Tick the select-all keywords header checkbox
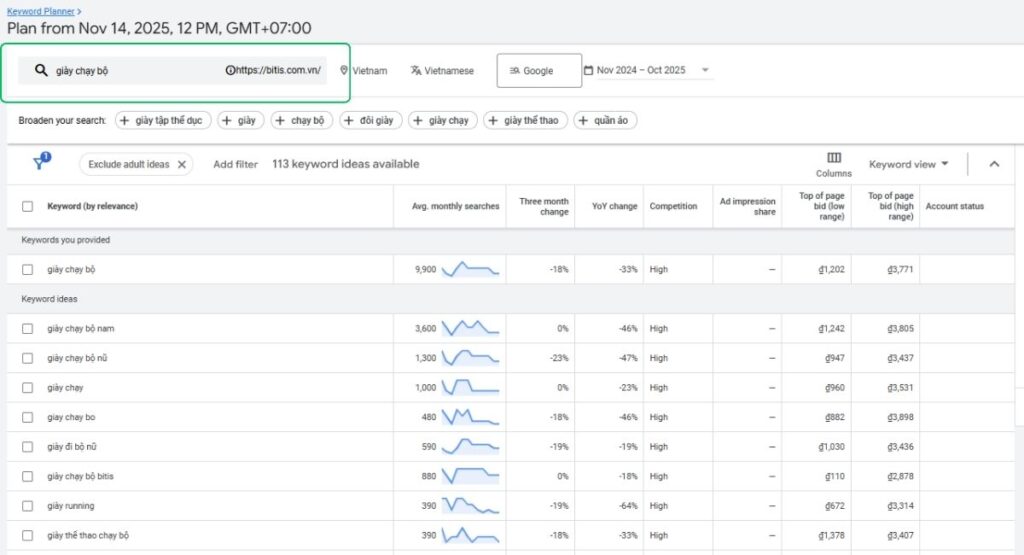 coord(28,207)
